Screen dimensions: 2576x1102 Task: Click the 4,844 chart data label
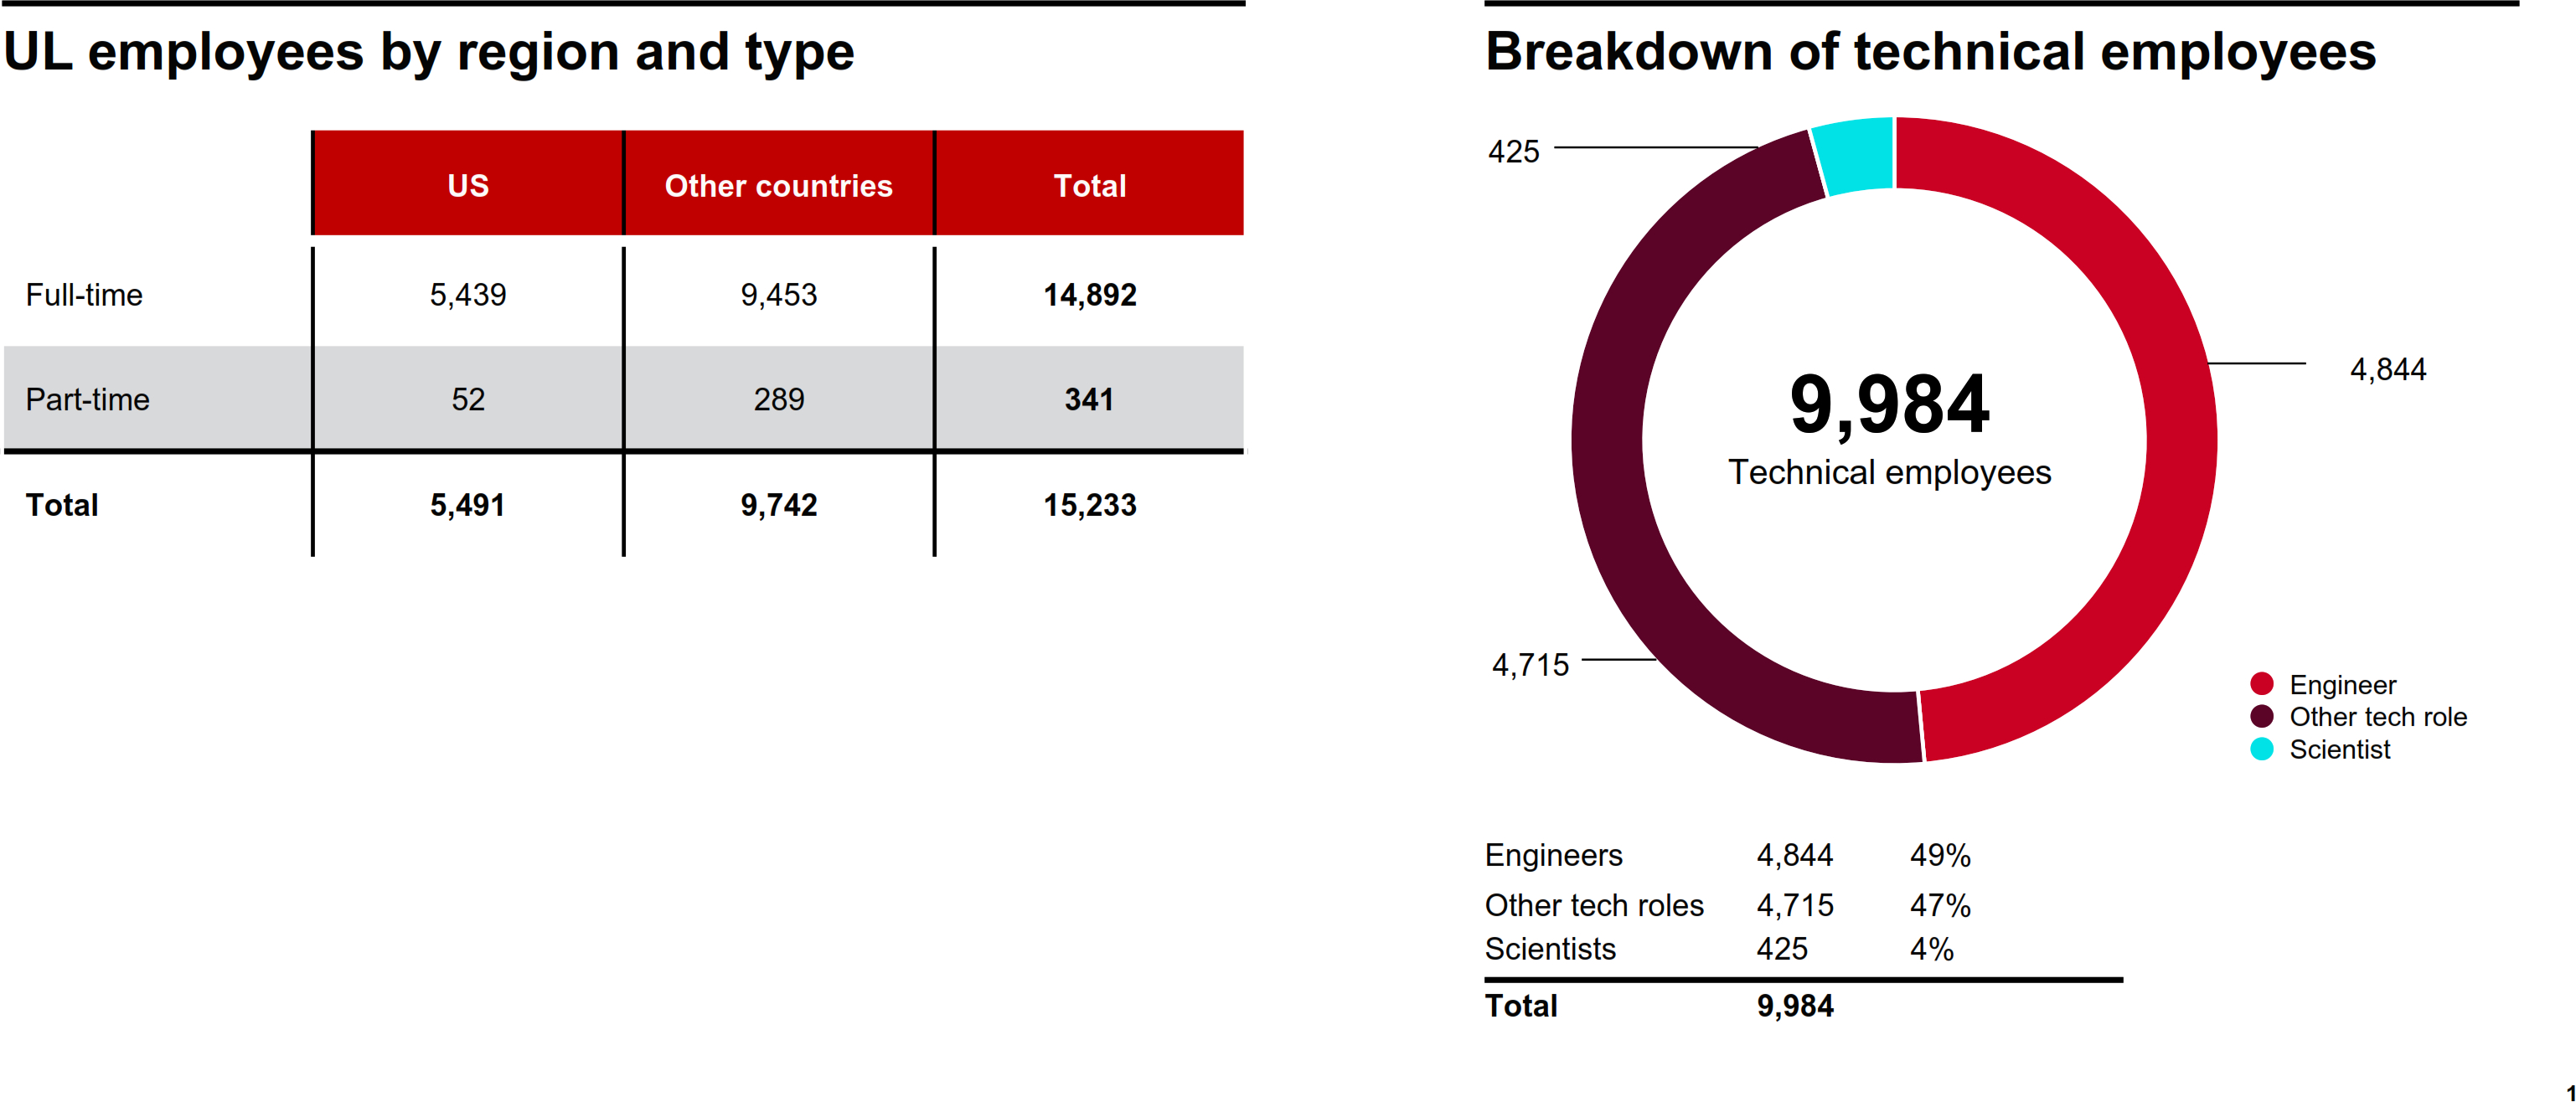[2387, 369]
